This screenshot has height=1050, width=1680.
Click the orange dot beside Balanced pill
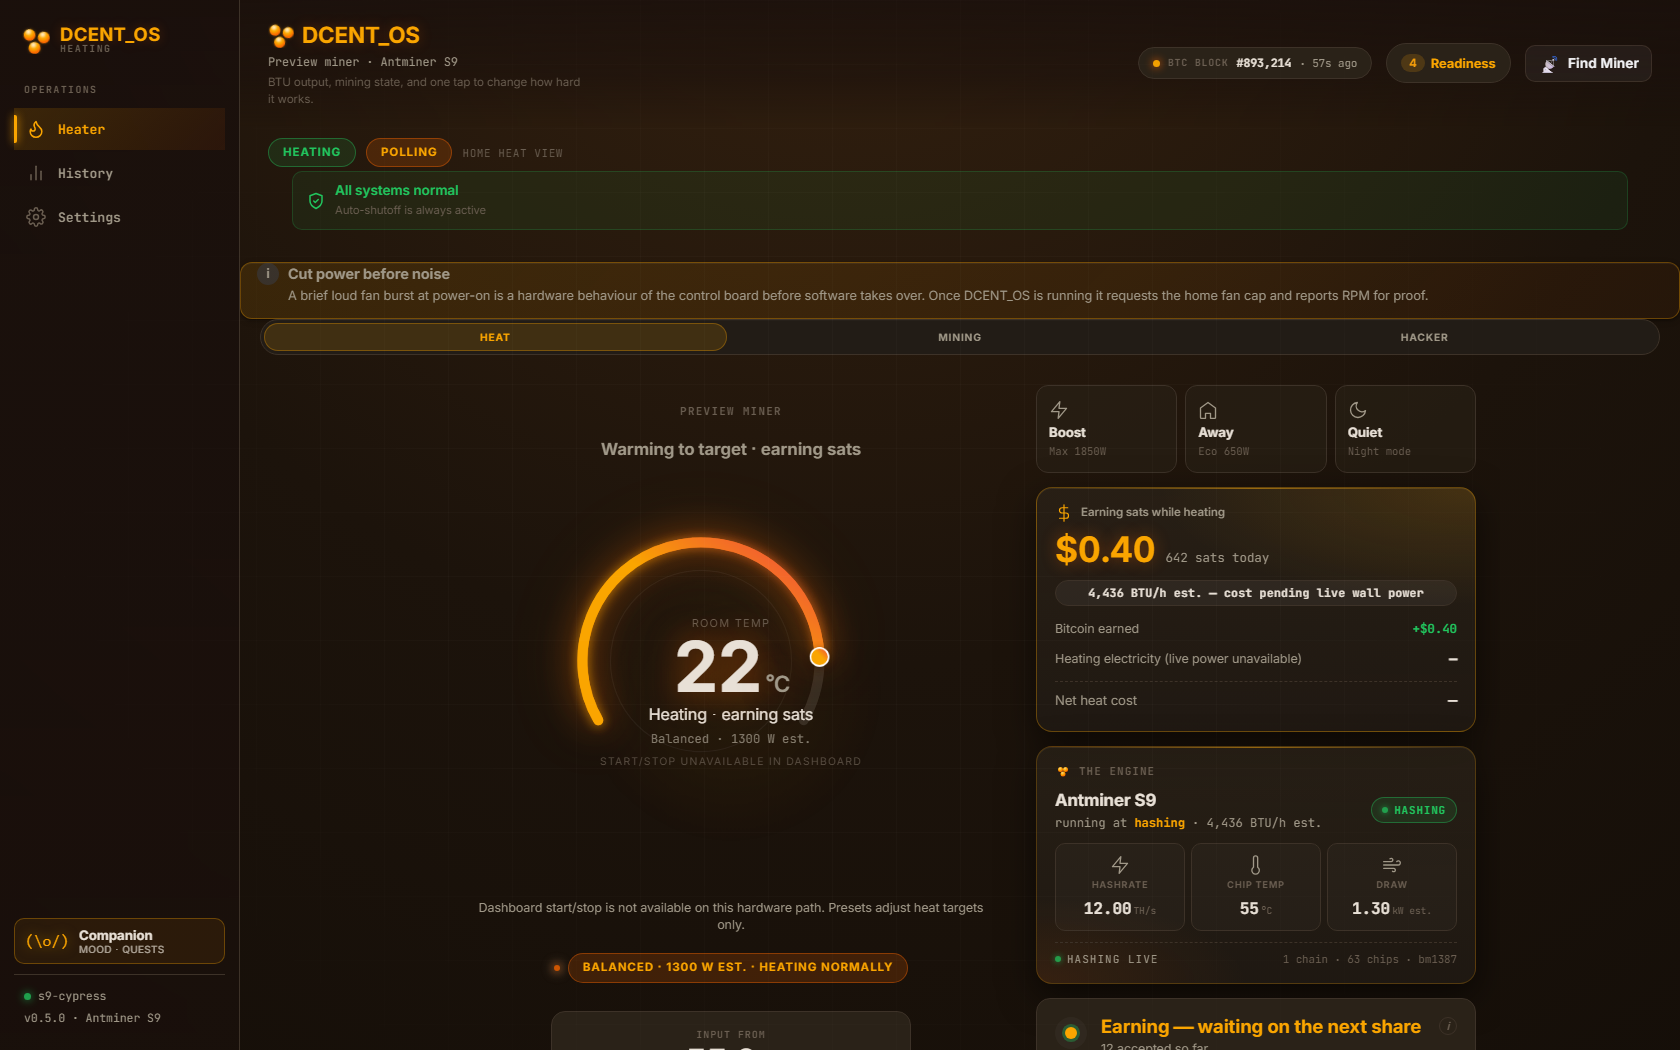(x=557, y=967)
